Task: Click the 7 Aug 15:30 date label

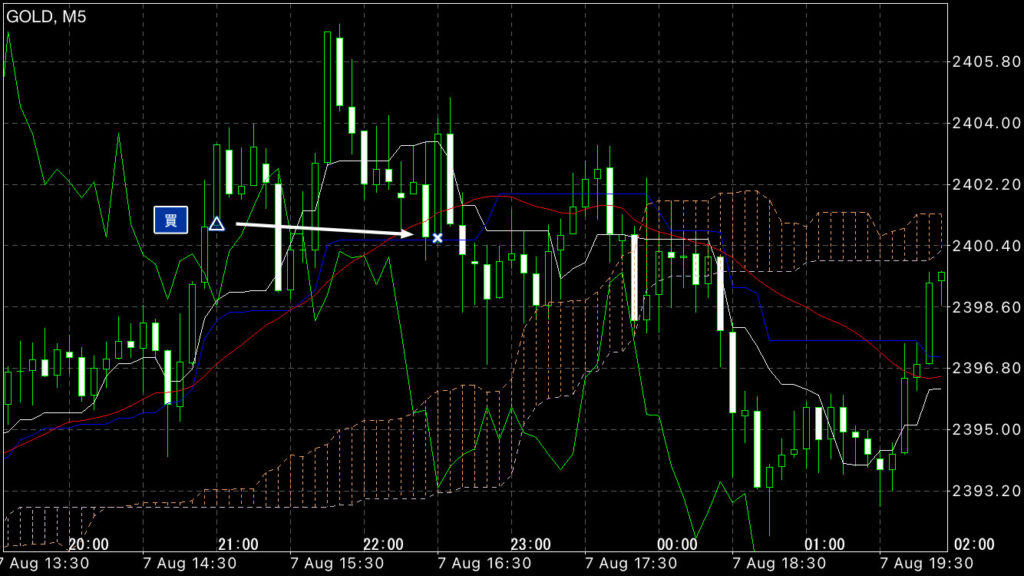Action: (x=336, y=564)
